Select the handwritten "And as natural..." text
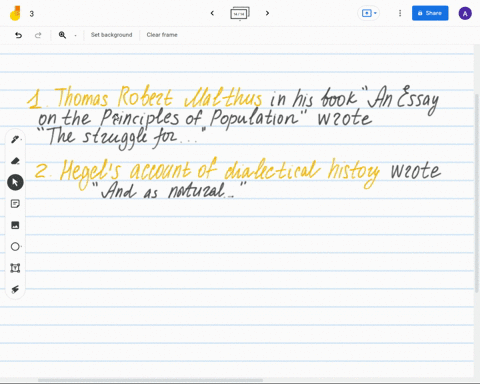Image resolution: width=480 pixels, height=384 pixels. 169,190
